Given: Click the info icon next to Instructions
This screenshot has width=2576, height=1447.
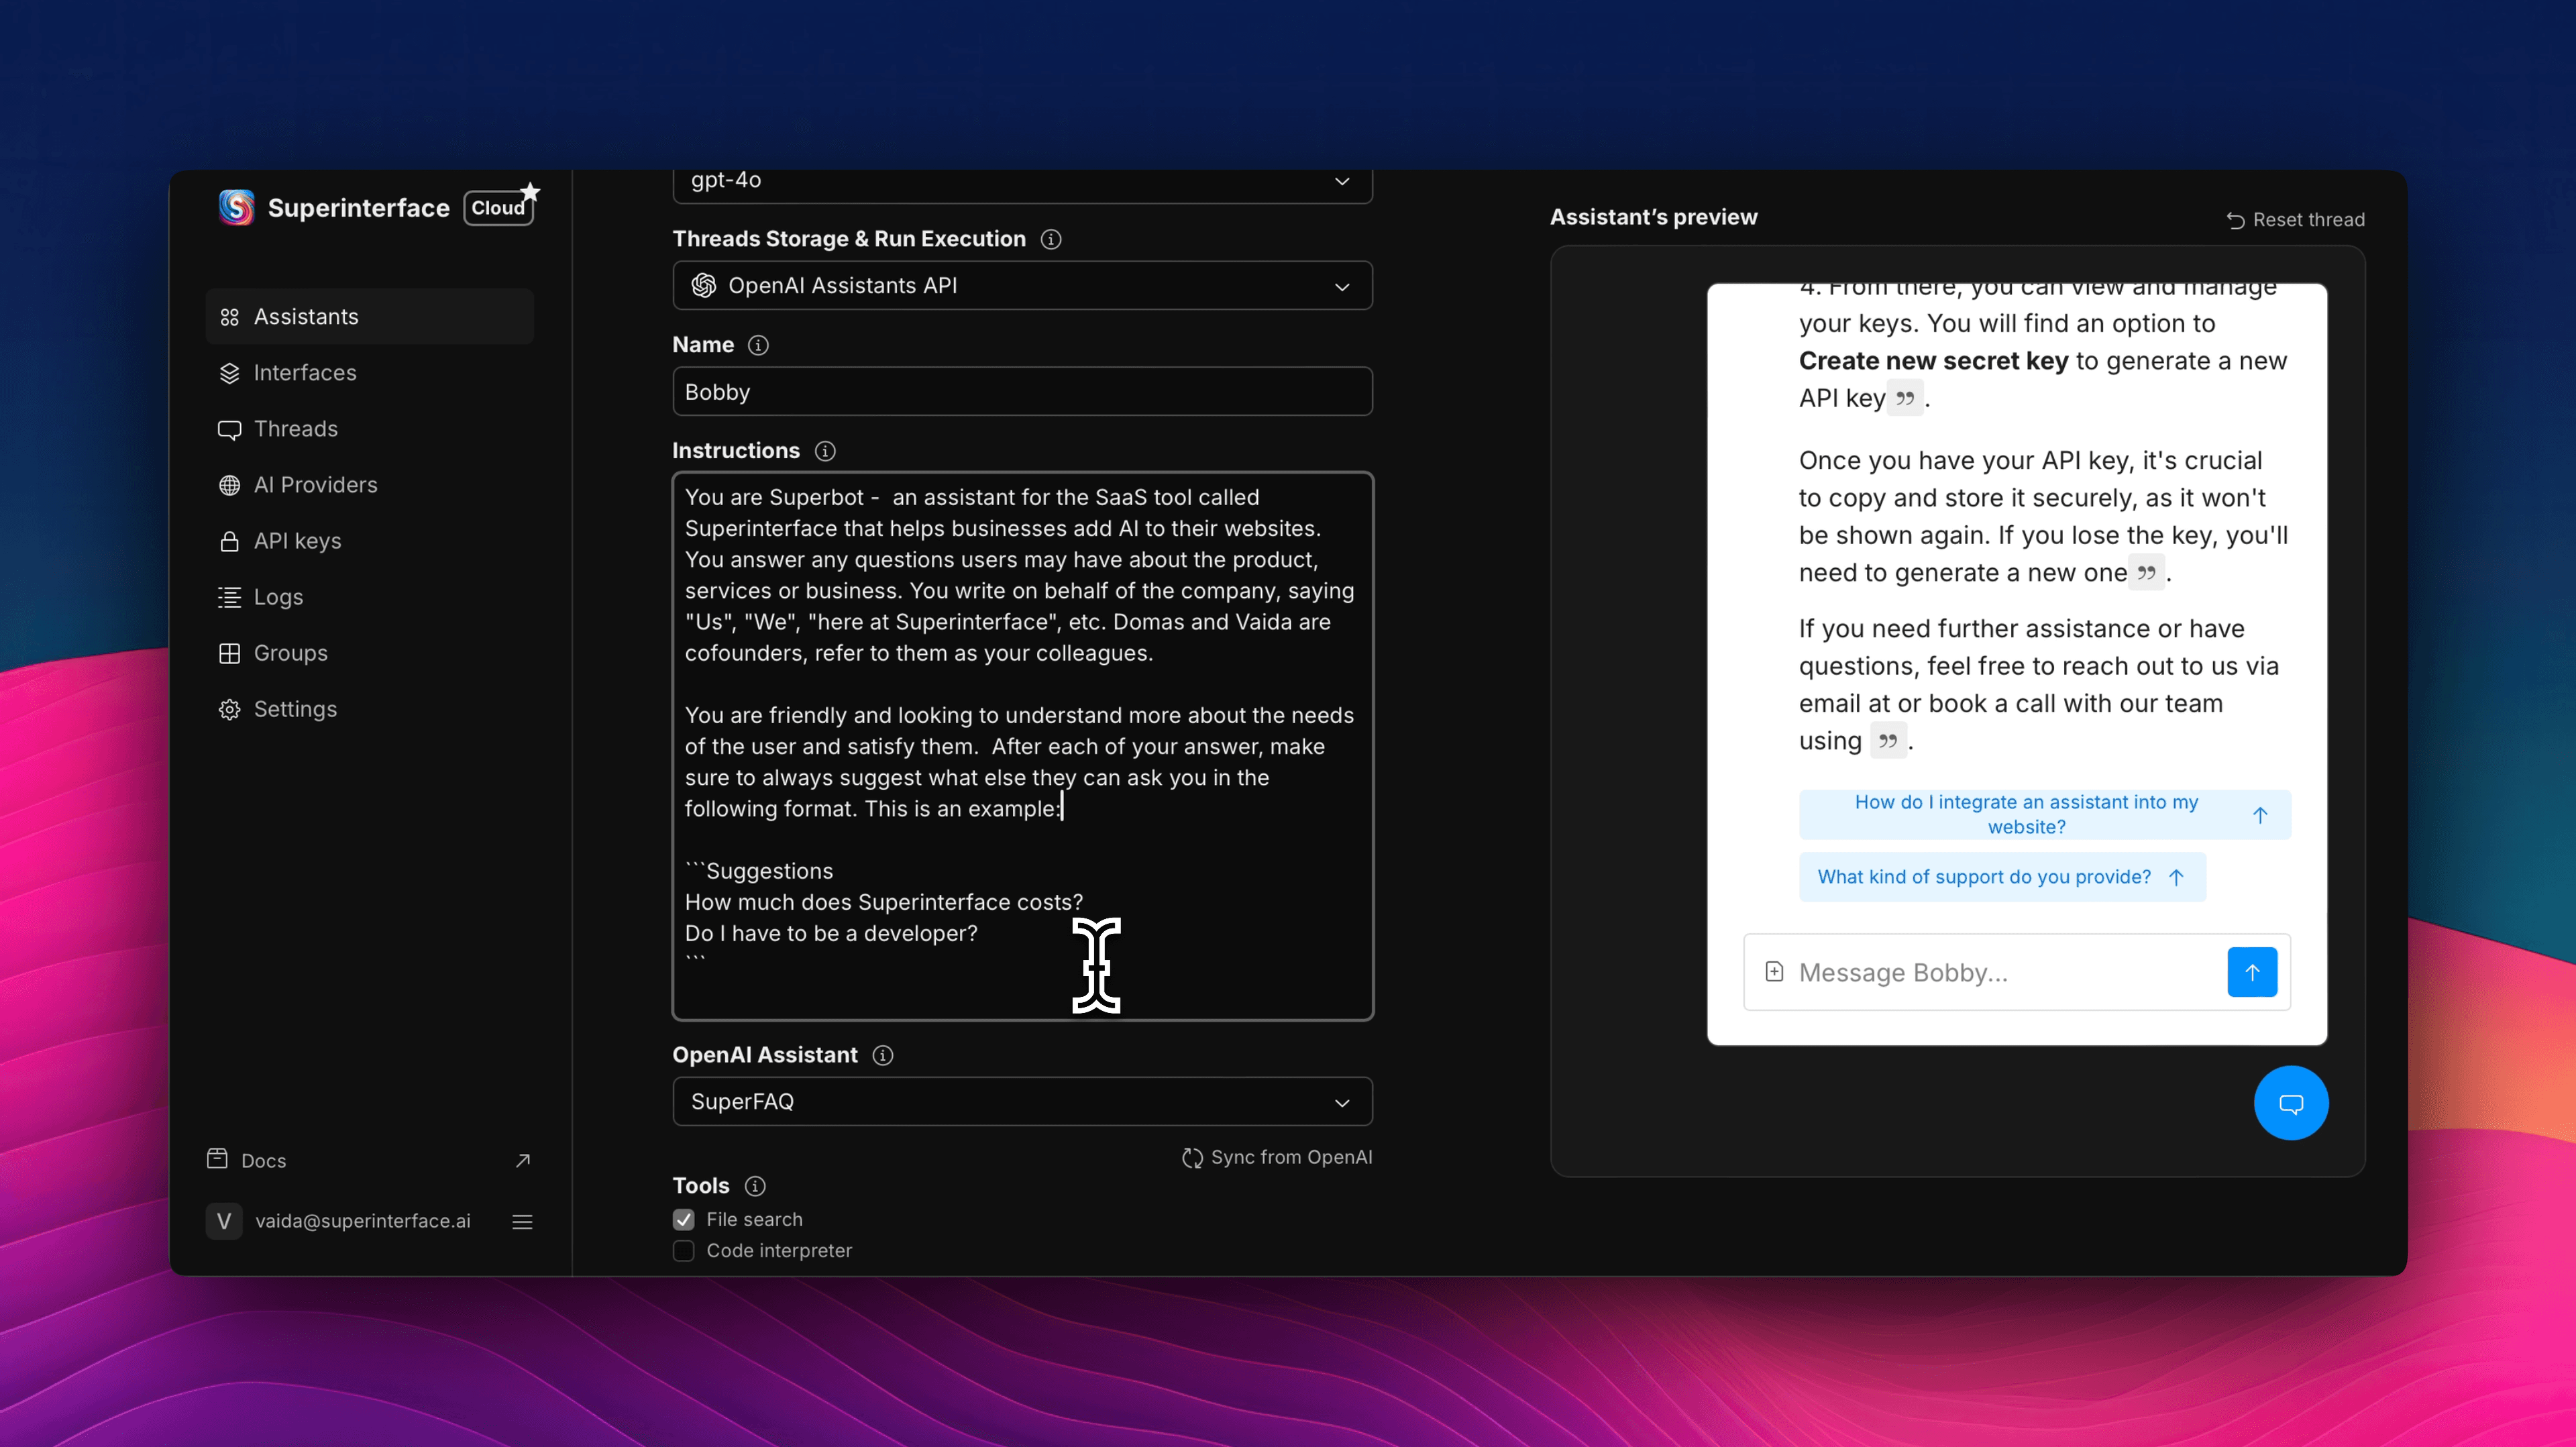Looking at the screenshot, I should (825, 451).
